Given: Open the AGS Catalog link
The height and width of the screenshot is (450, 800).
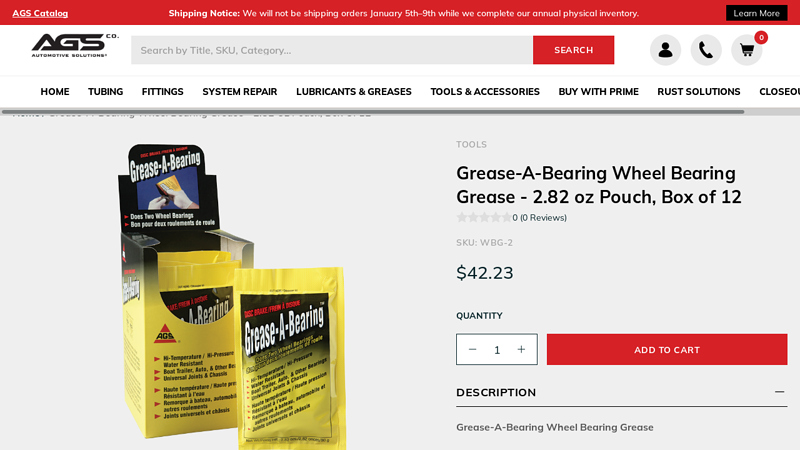Looking at the screenshot, I should tap(40, 13).
